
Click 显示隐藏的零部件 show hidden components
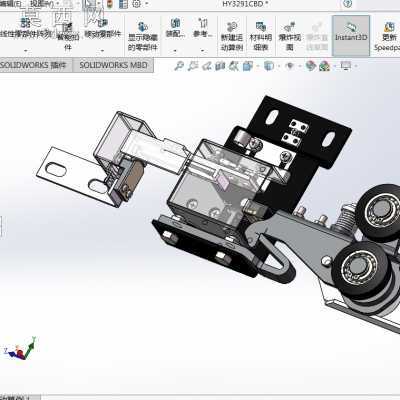coord(143,37)
